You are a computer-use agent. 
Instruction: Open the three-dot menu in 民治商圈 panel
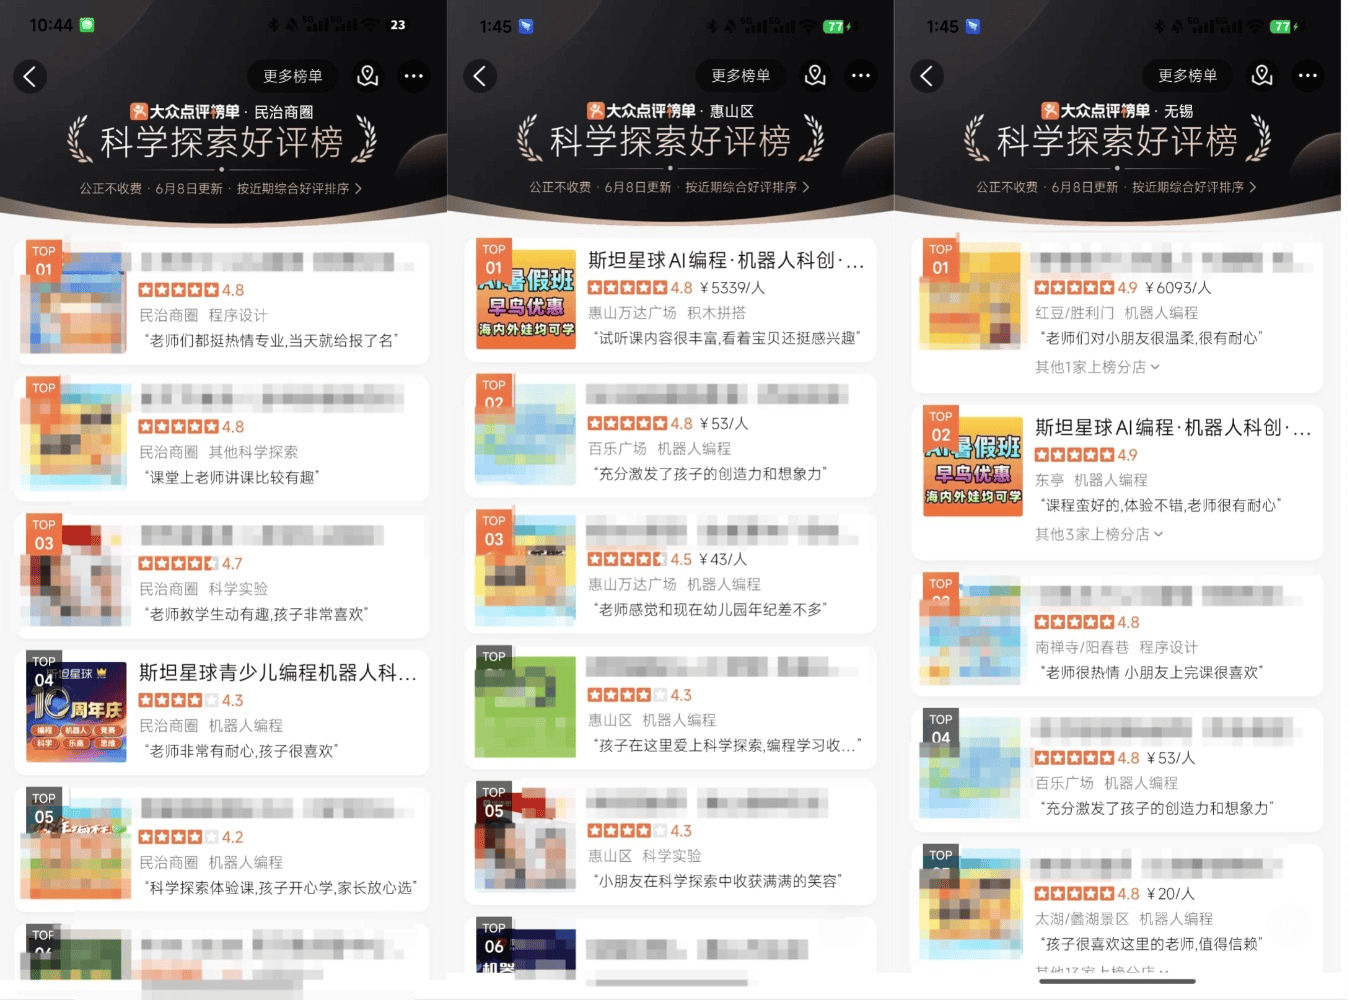point(414,76)
